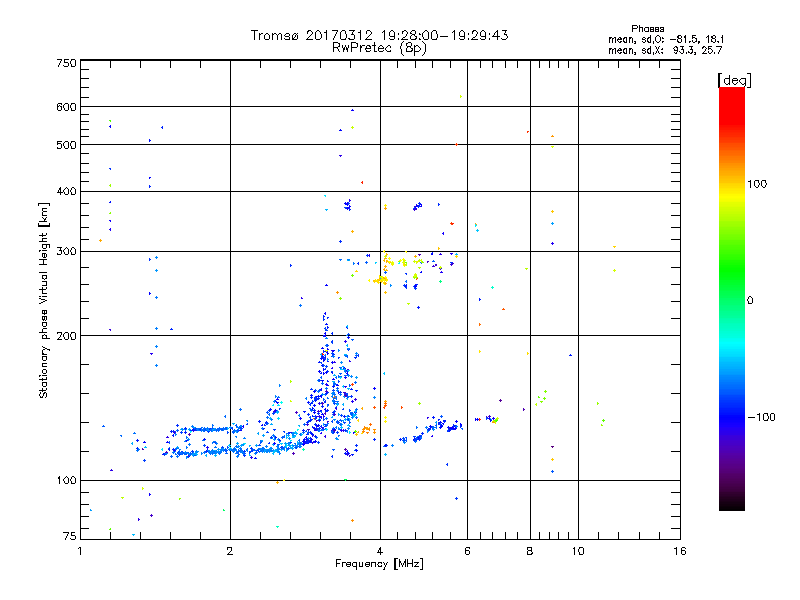800x600 pixels.
Task: Click the 'mean, sd,X: 93.3, 25.7' statistic
Action: click(665, 50)
